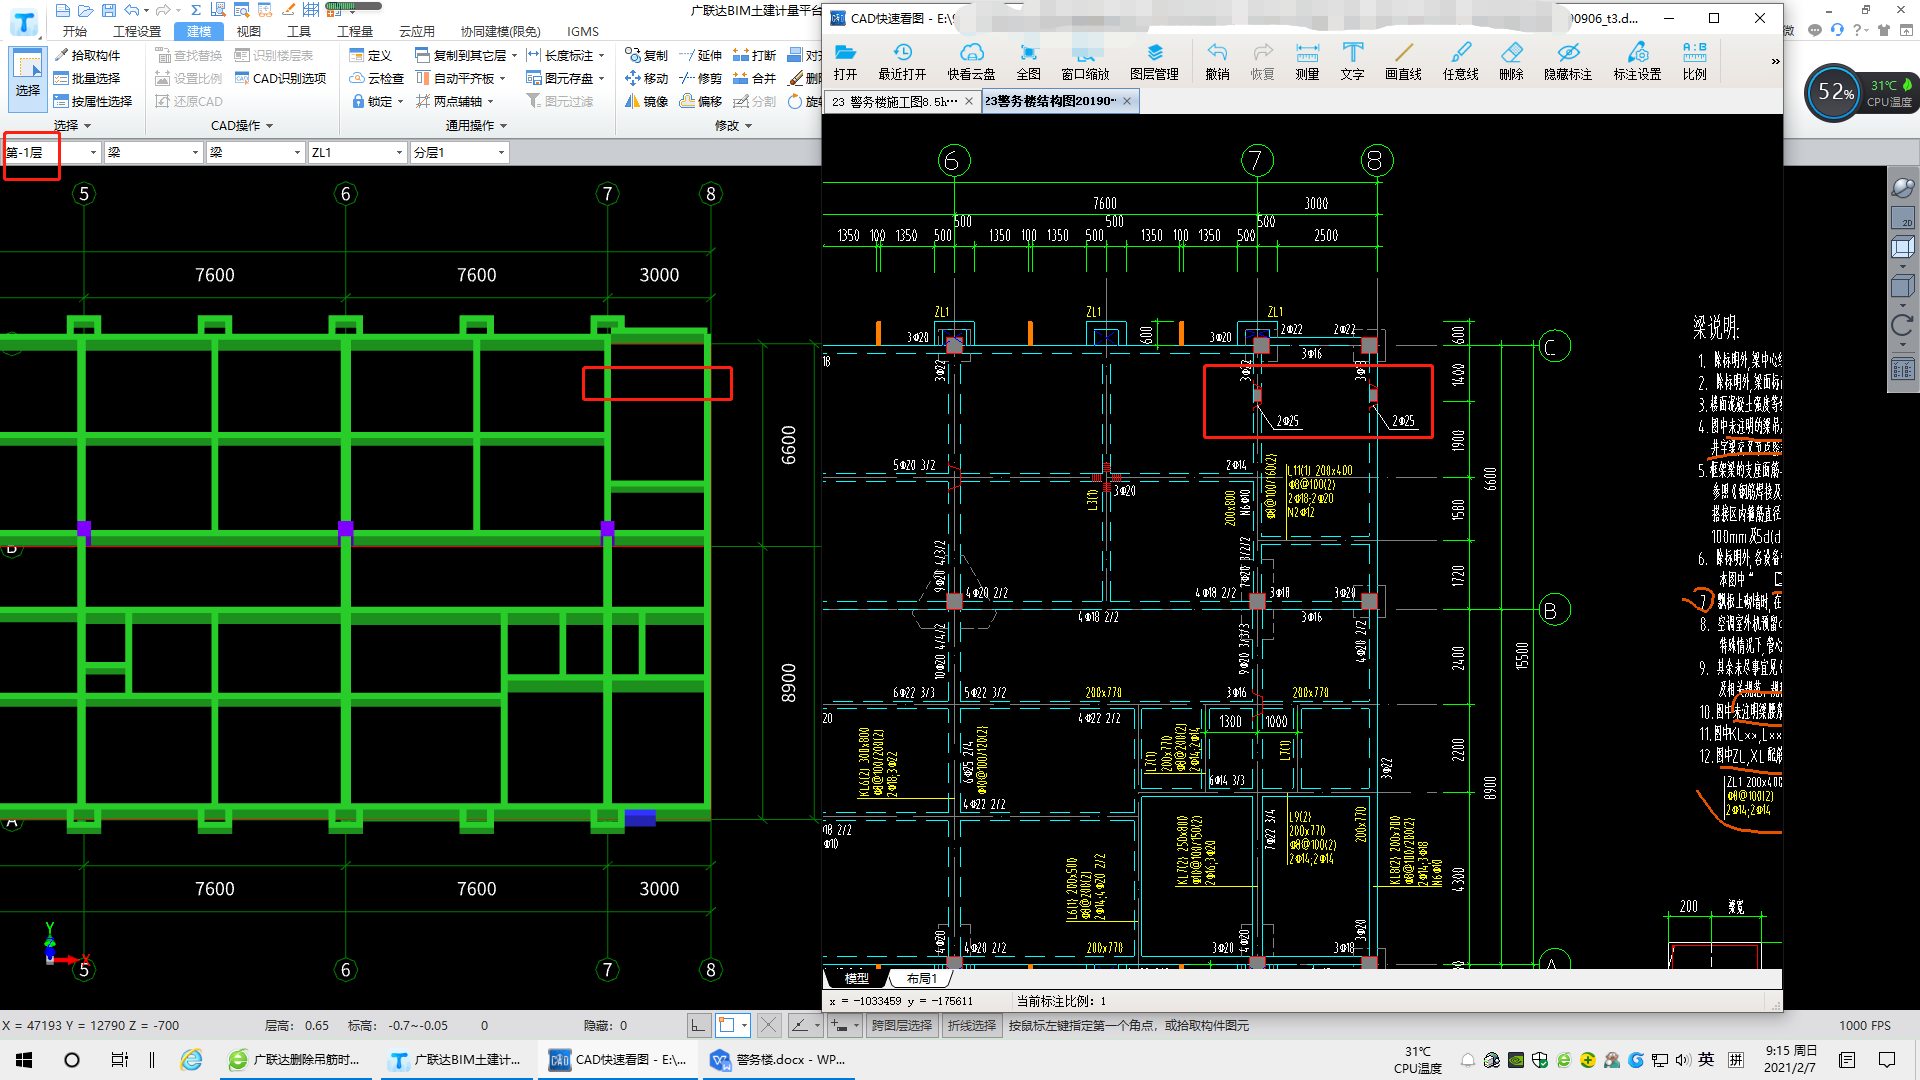Viewport: 1920px width, 1080px height.
Task: Toggle 跨图层选择 cross-layer selection
Action: 901,1025
